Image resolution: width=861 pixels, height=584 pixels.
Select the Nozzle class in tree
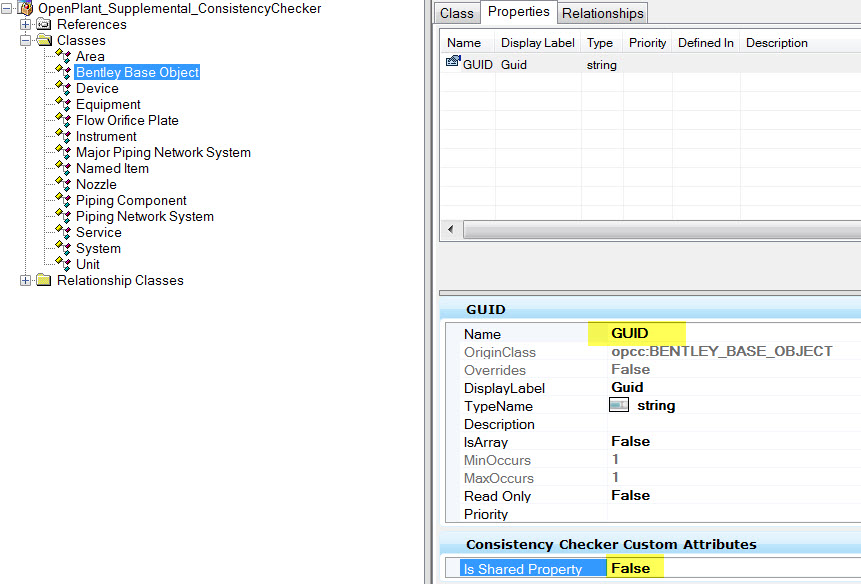96,184
